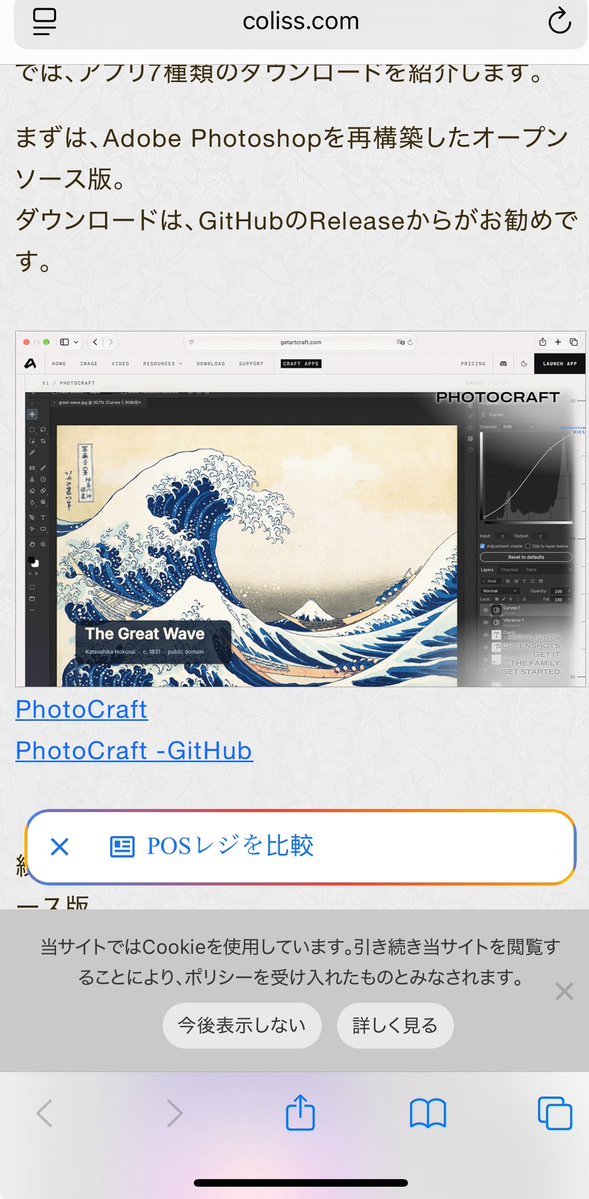
Task: Close the POSレジを比較 ad banner
Action: 60,846
